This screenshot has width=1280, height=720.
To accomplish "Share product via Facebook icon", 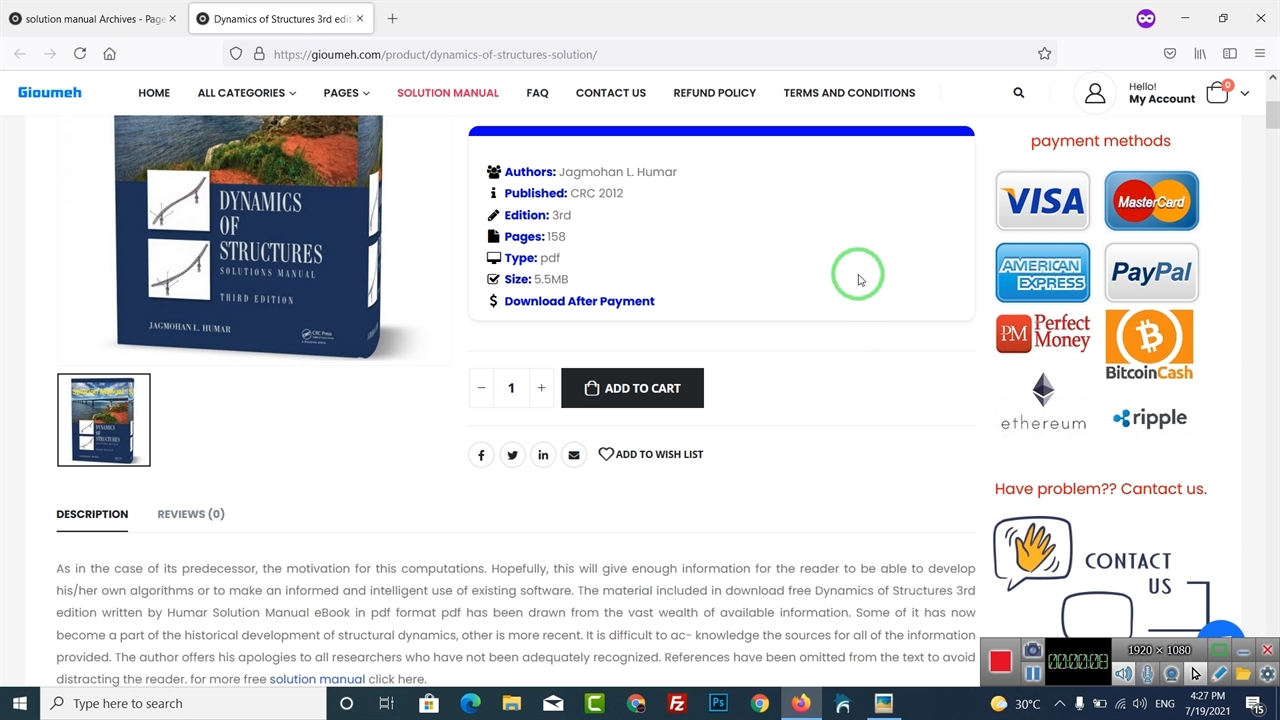I will click(481, 455).
